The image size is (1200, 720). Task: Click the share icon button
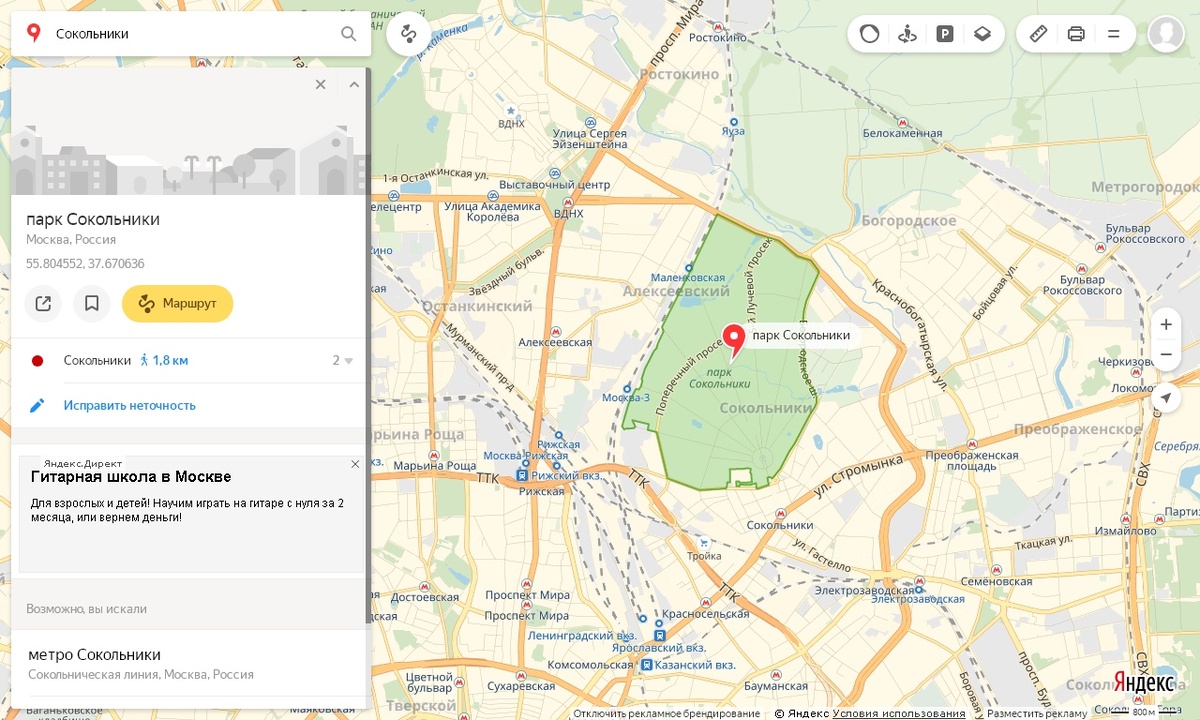[43, 304]
